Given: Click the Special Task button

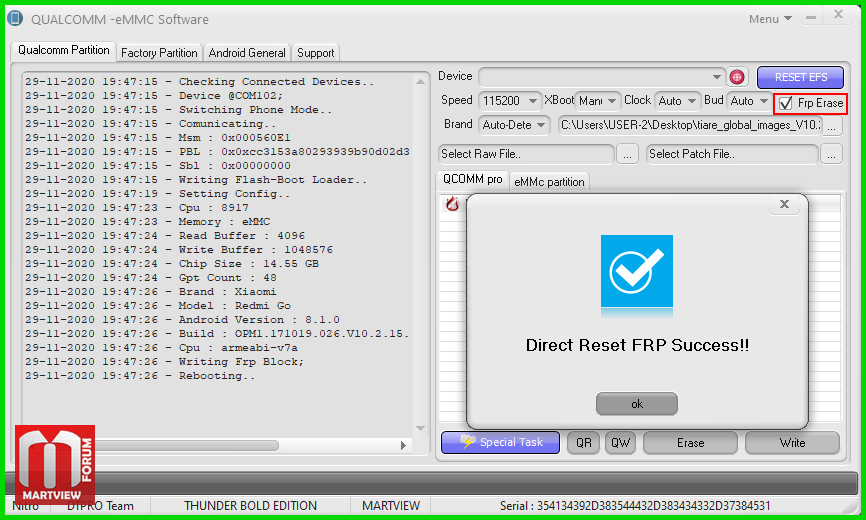Looking at the screenshot, I should click(x=500, y=442).
